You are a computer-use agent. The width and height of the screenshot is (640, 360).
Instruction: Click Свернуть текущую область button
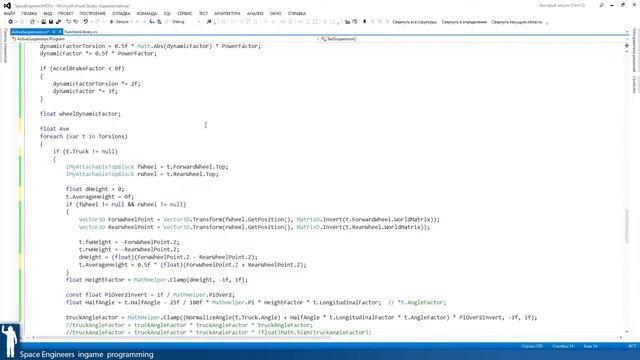pyautogui.click(x=517, y=22)
